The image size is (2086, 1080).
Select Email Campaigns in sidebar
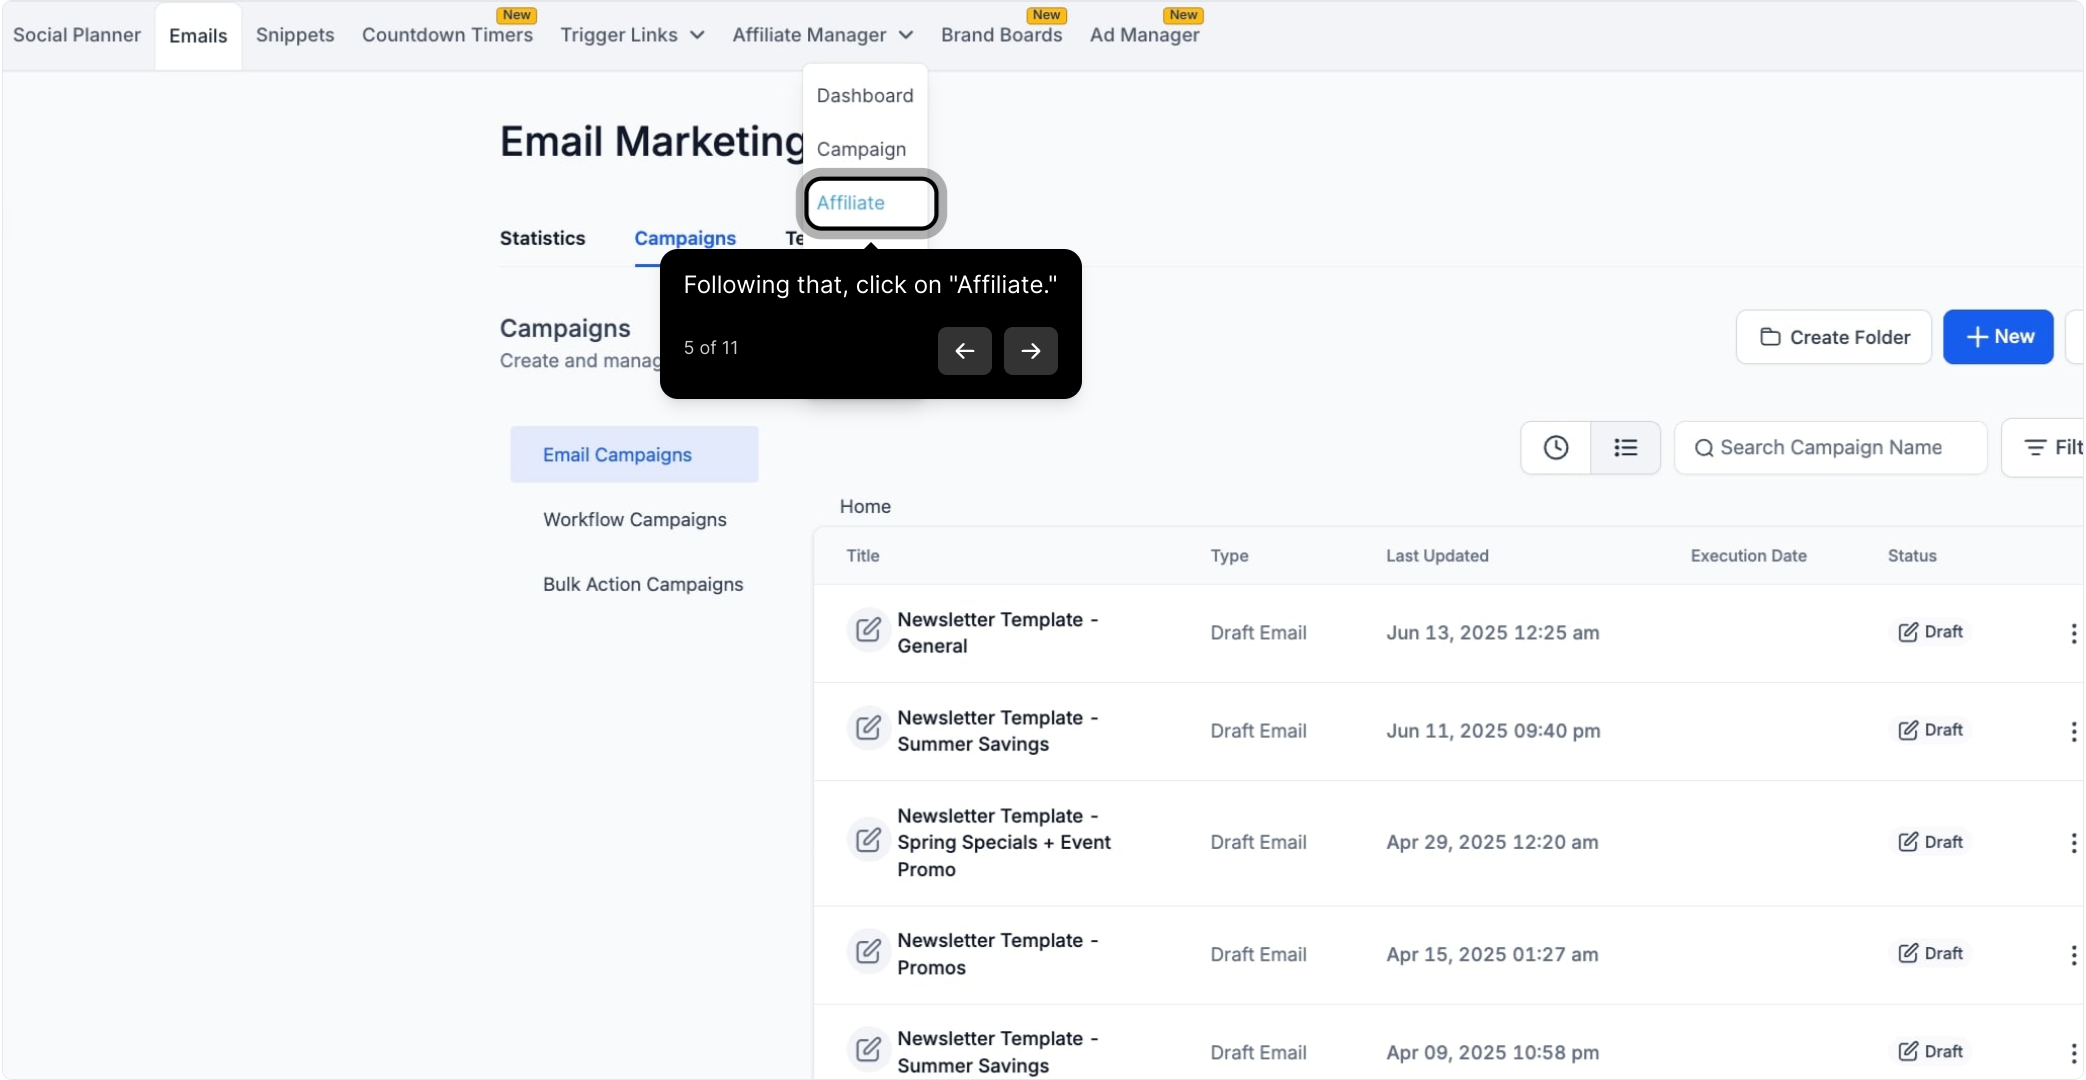click(x=634, y=455)
